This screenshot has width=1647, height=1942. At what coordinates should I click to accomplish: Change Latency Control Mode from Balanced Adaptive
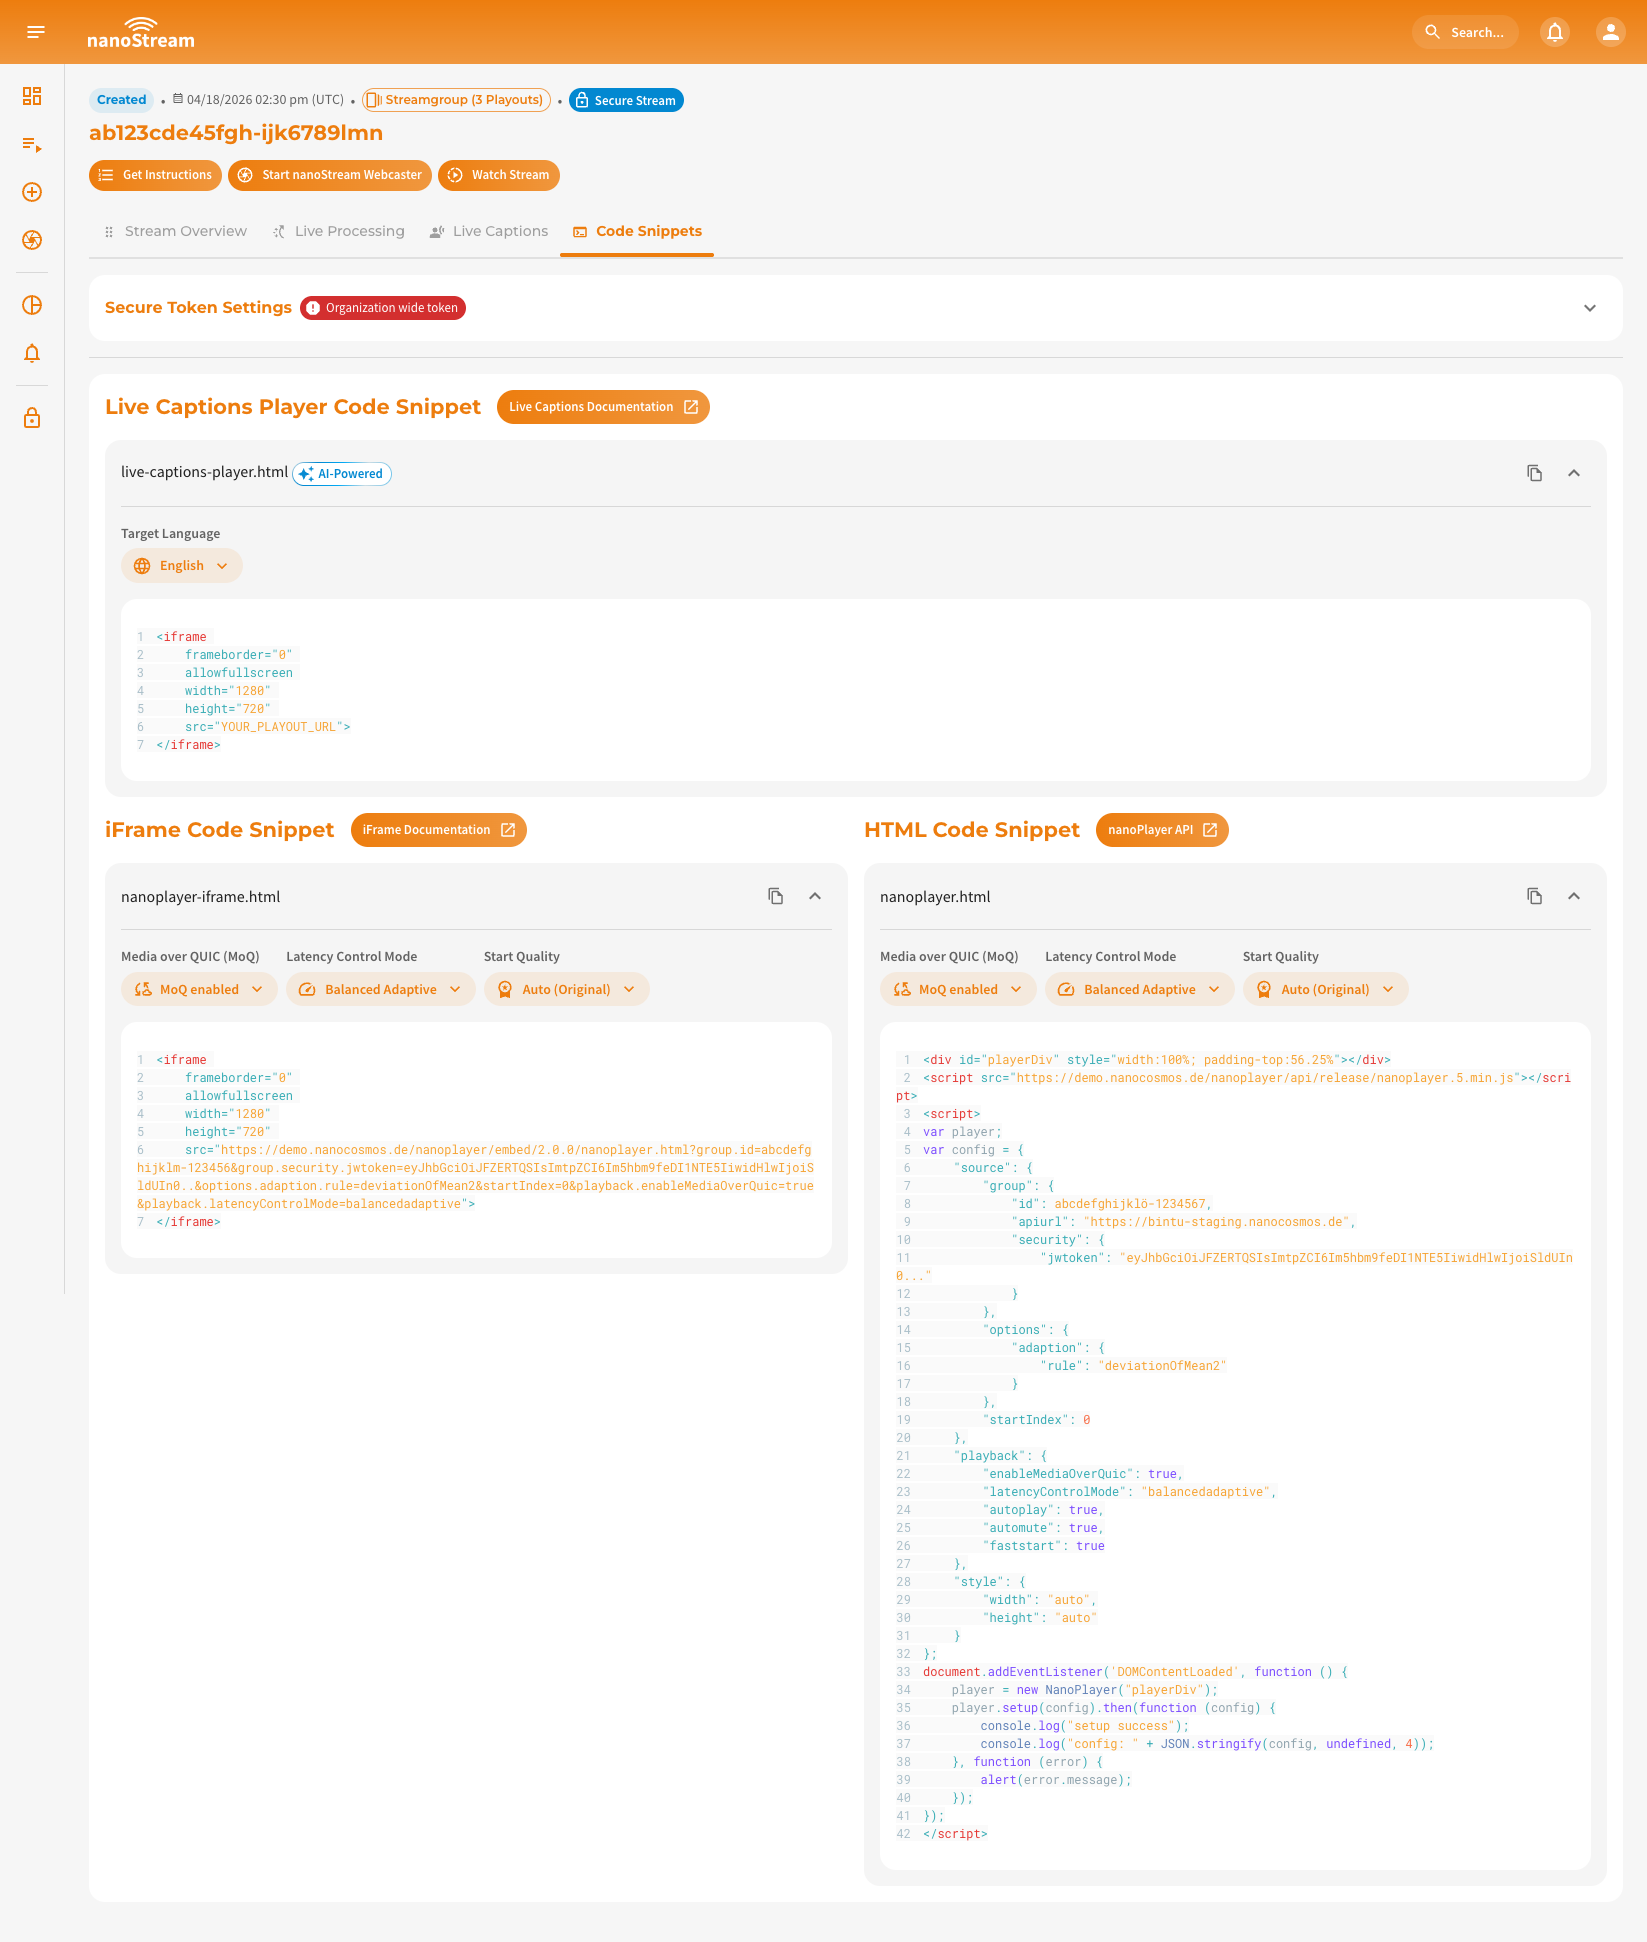[380, 988]
